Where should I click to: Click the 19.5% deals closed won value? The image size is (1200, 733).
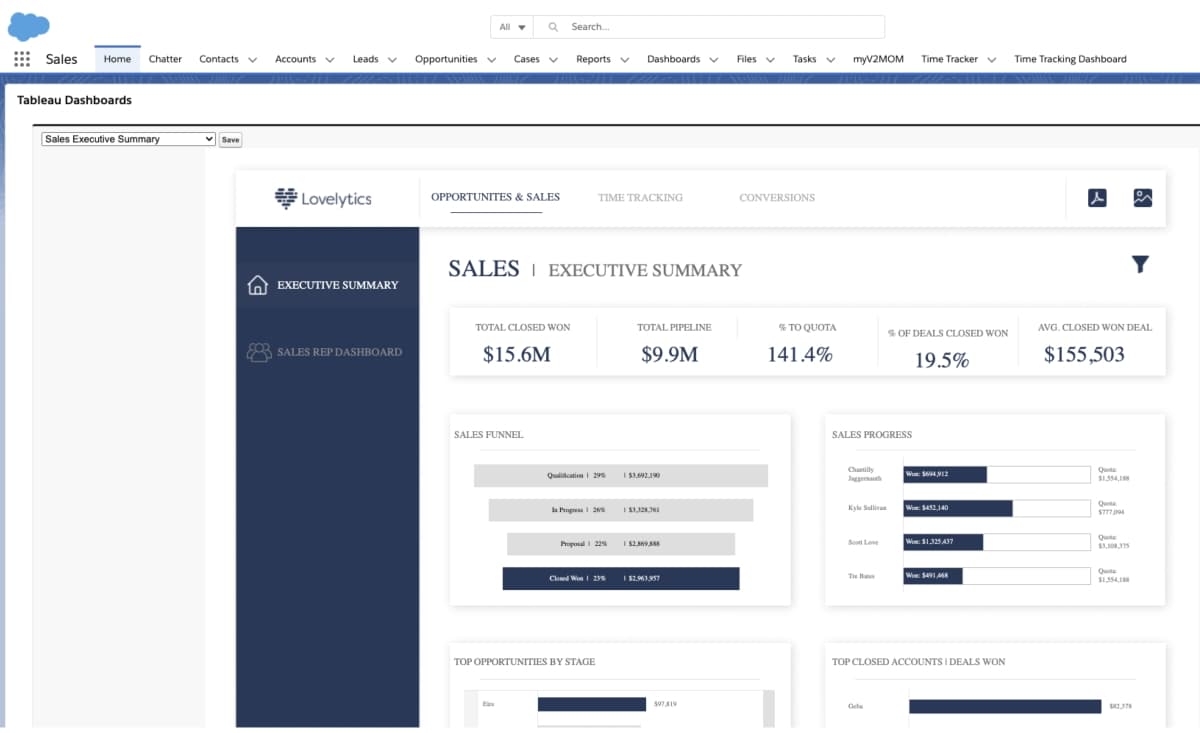[942, 360]
